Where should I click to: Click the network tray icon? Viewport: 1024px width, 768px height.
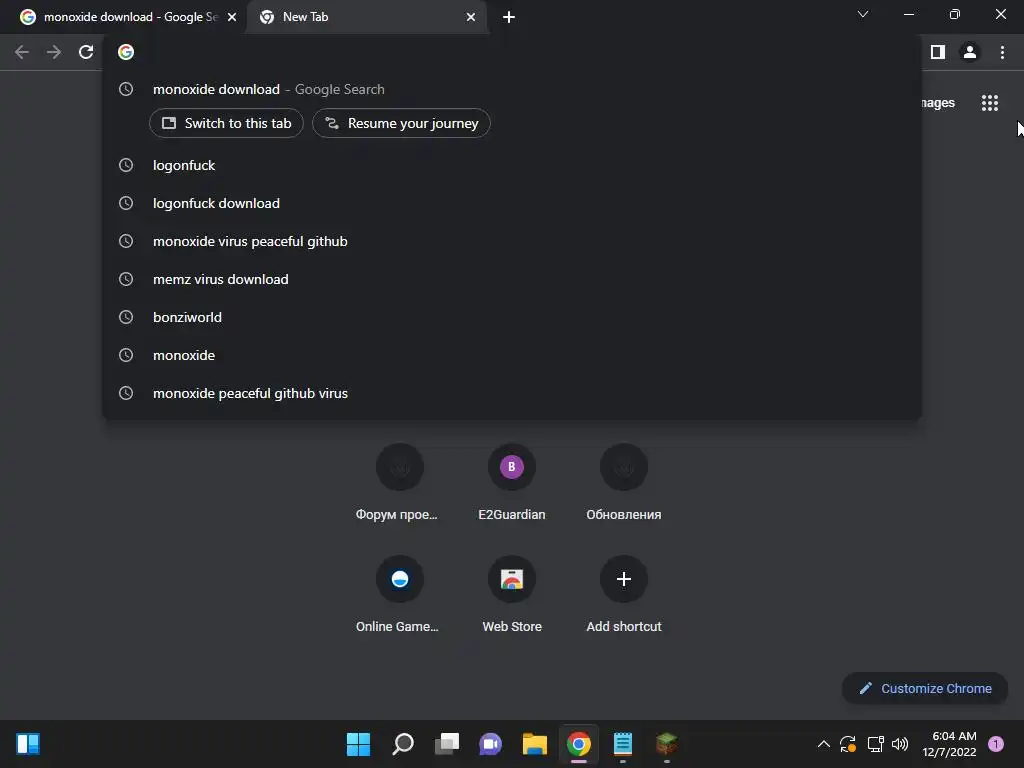click(x=875, y=744)
